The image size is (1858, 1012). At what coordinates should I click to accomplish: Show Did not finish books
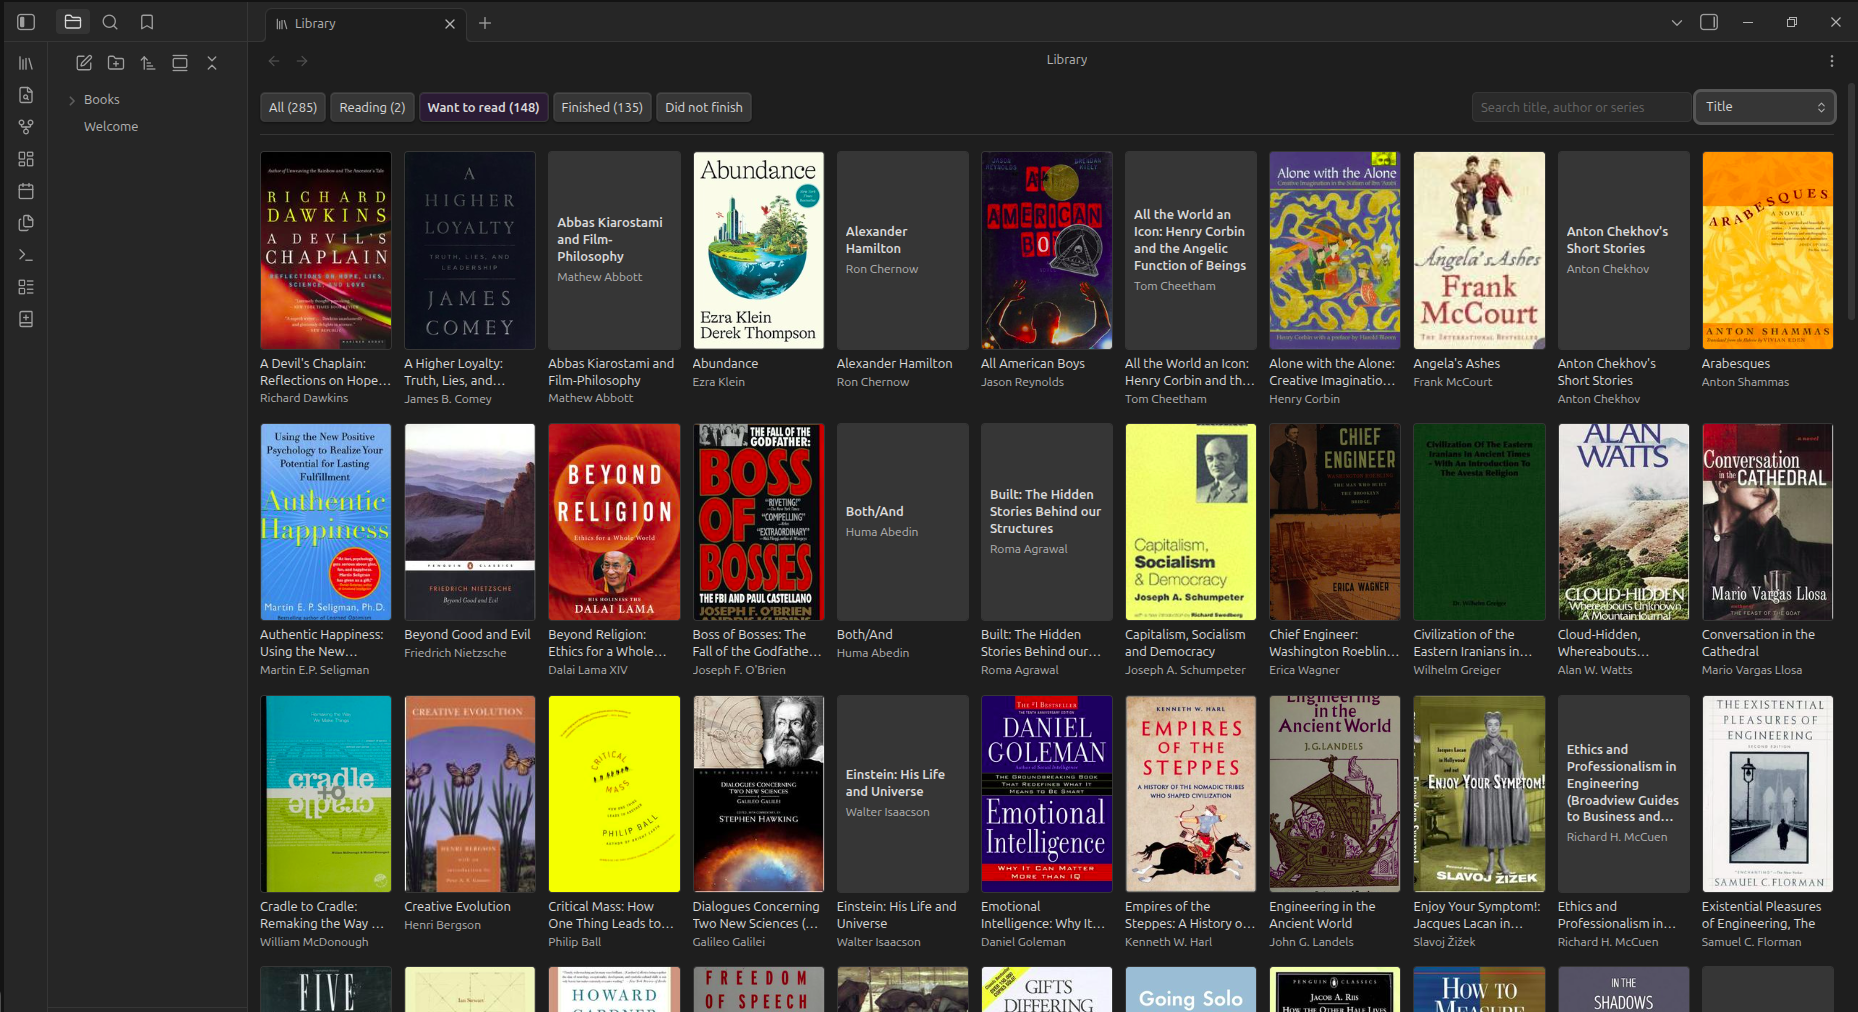pos(704,107)
